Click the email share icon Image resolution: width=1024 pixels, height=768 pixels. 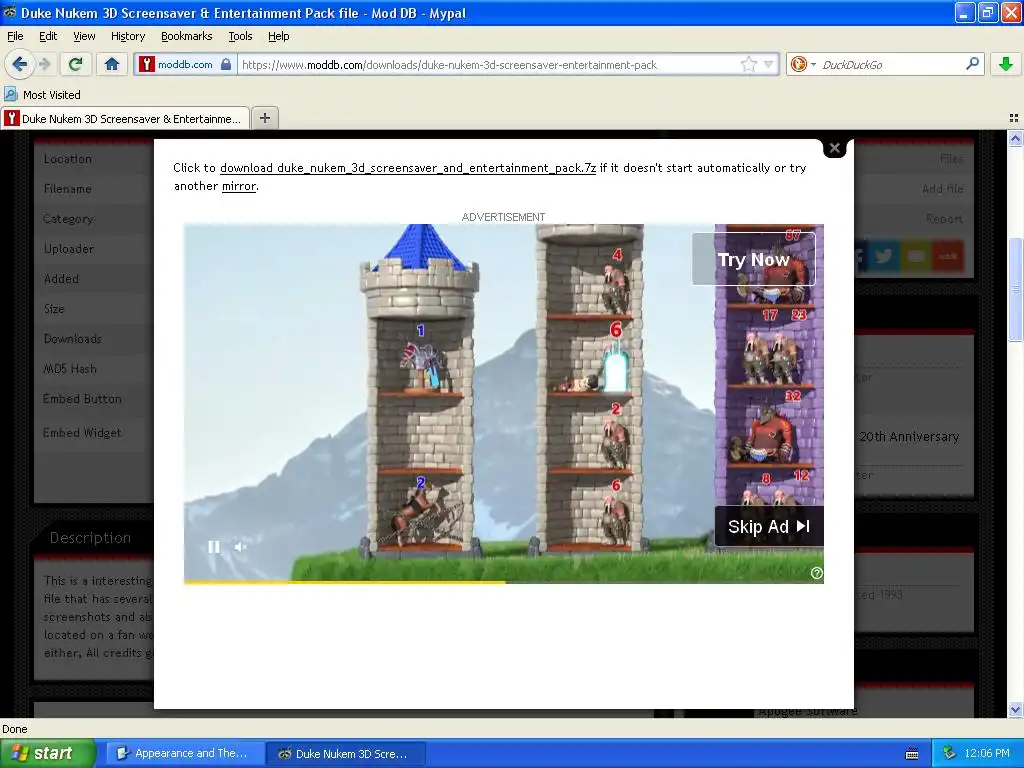(x=916, y=255)
